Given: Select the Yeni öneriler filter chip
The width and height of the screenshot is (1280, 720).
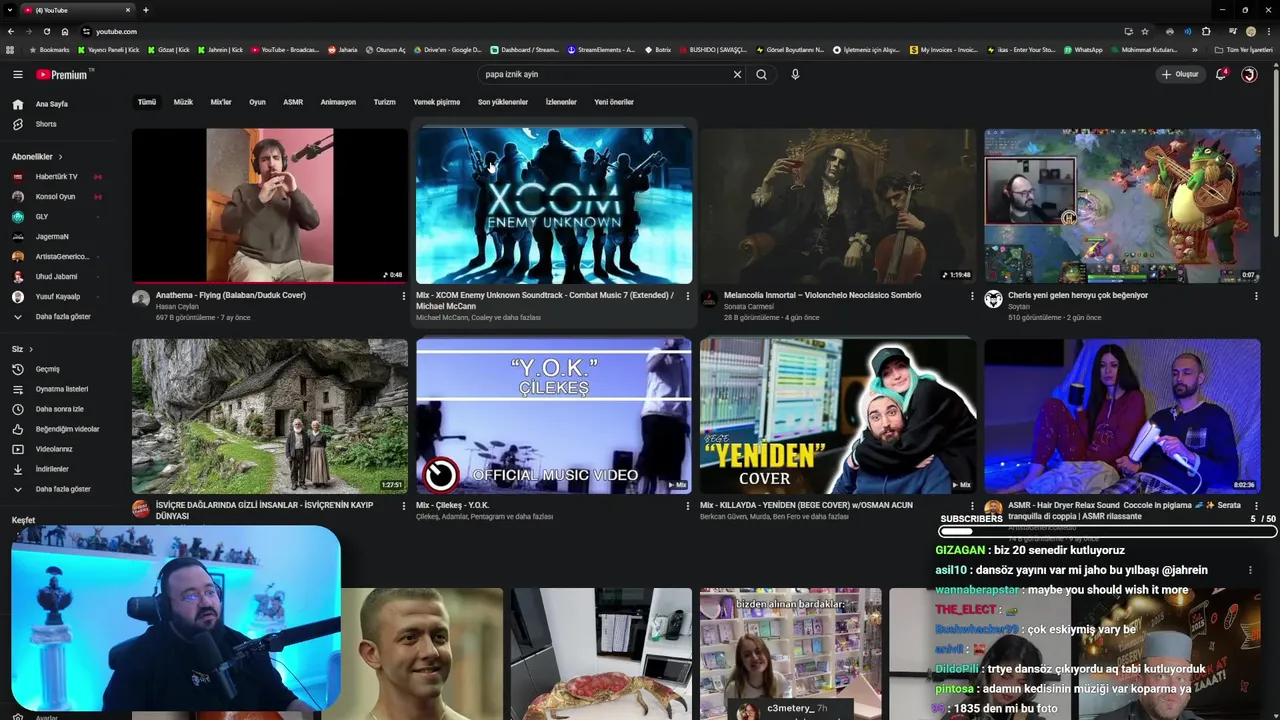Looking at the screenshot, I should point(614,102).
